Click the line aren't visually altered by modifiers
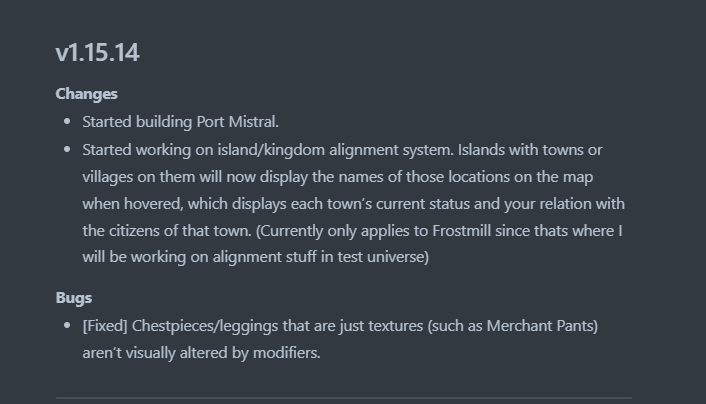Image resolution: width=706 pixels, height=404 pixels. 201,353
